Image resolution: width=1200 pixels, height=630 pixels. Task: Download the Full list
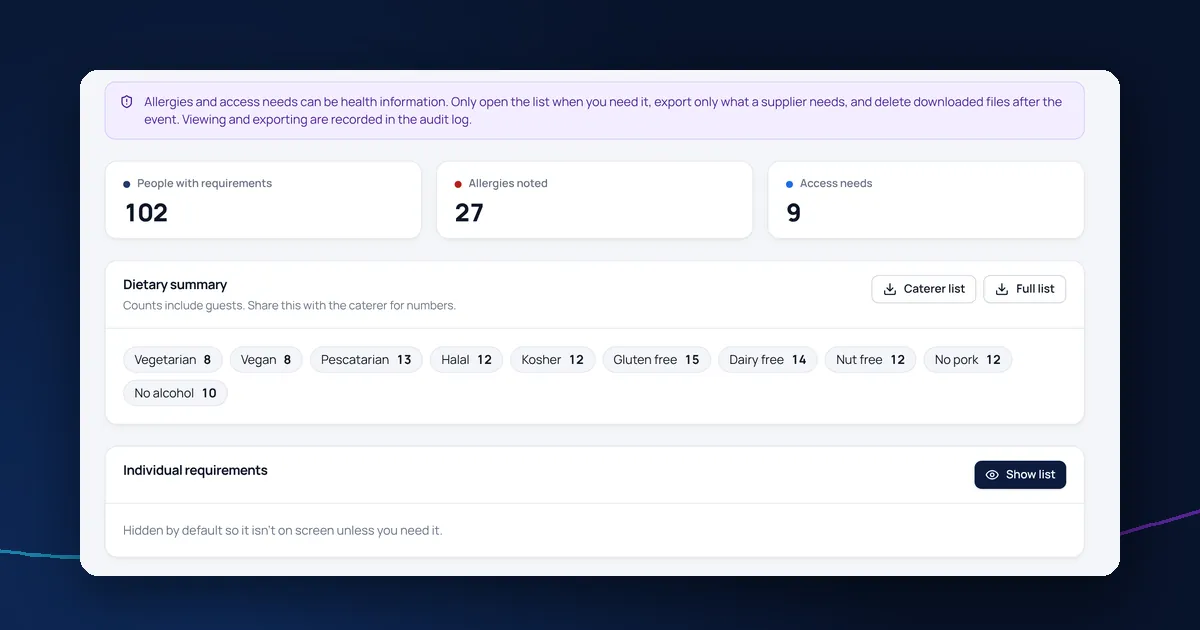point(1025,289)
